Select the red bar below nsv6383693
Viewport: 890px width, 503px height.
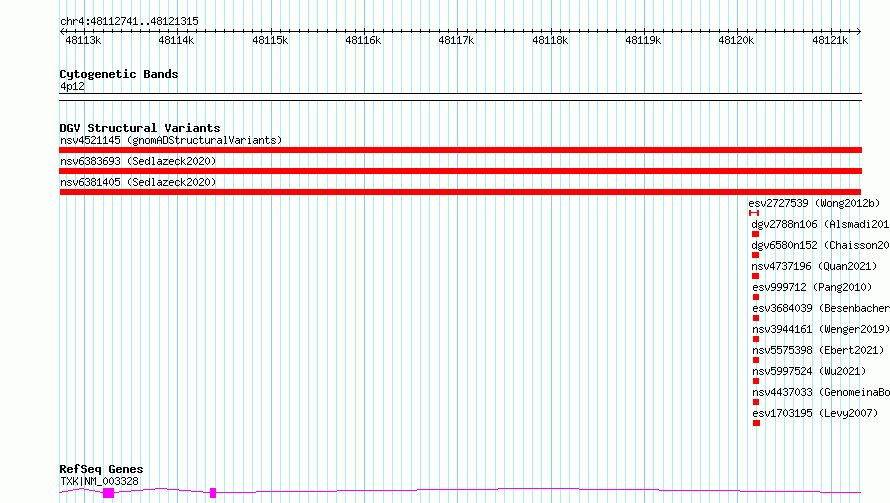460,171
